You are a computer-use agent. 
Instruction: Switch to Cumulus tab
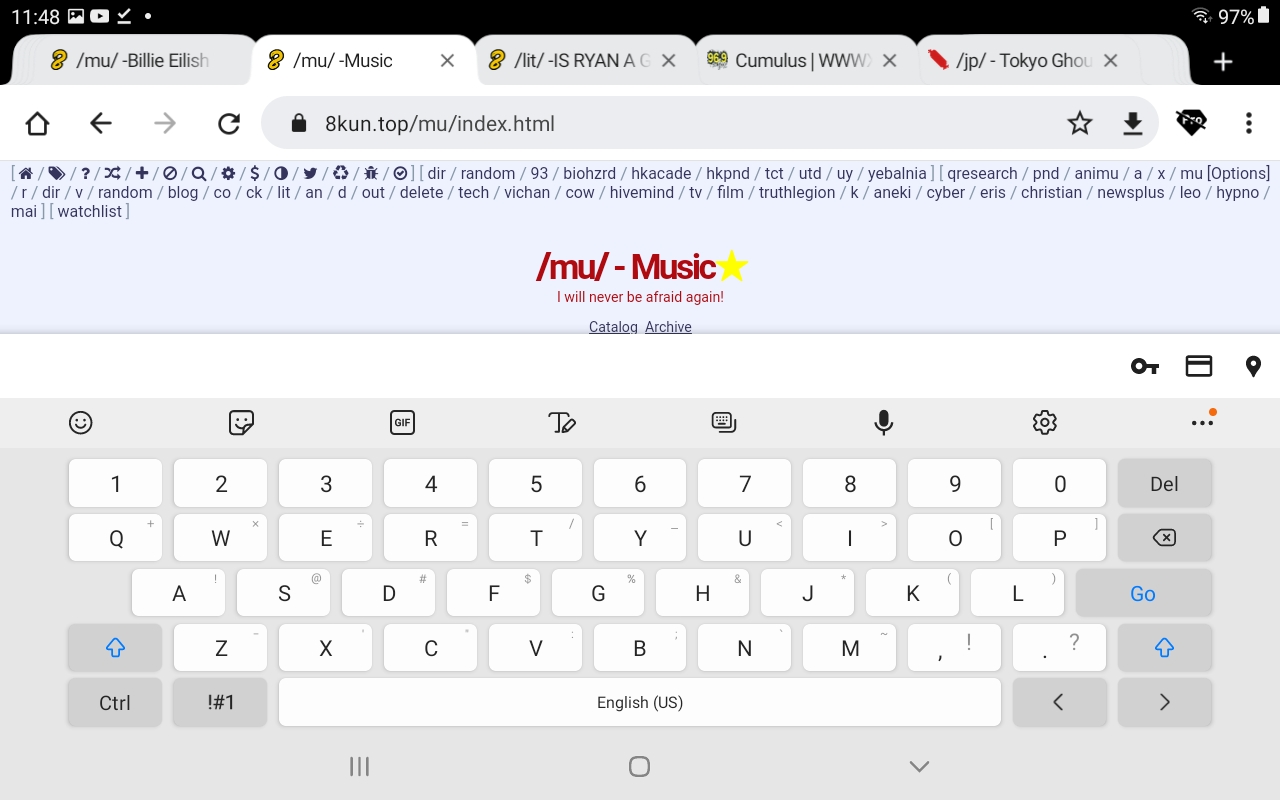click(790, 61)
